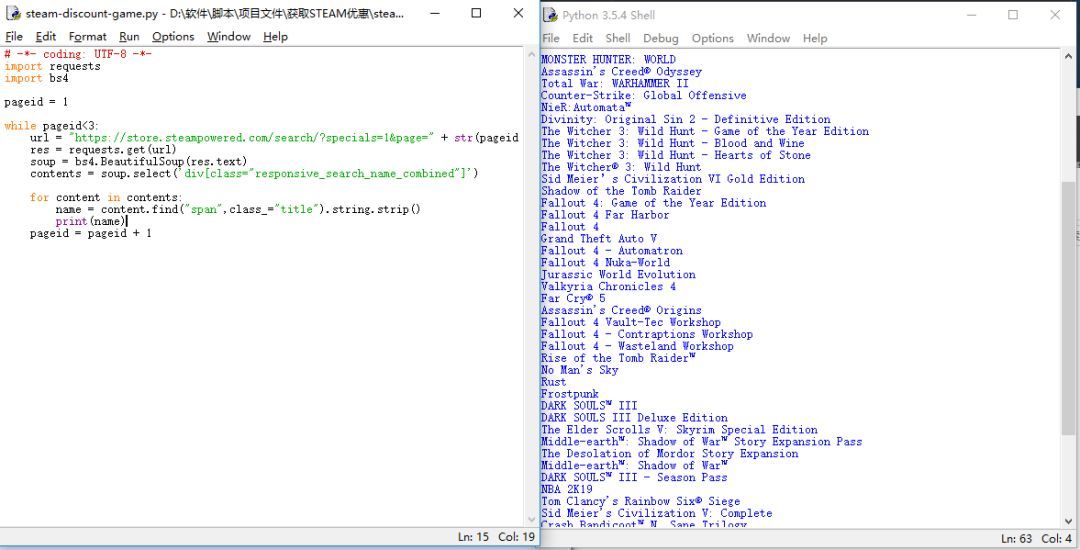Open Run menu in editor window
This screenshot has width=1080, height=550.
pos(129,36)
